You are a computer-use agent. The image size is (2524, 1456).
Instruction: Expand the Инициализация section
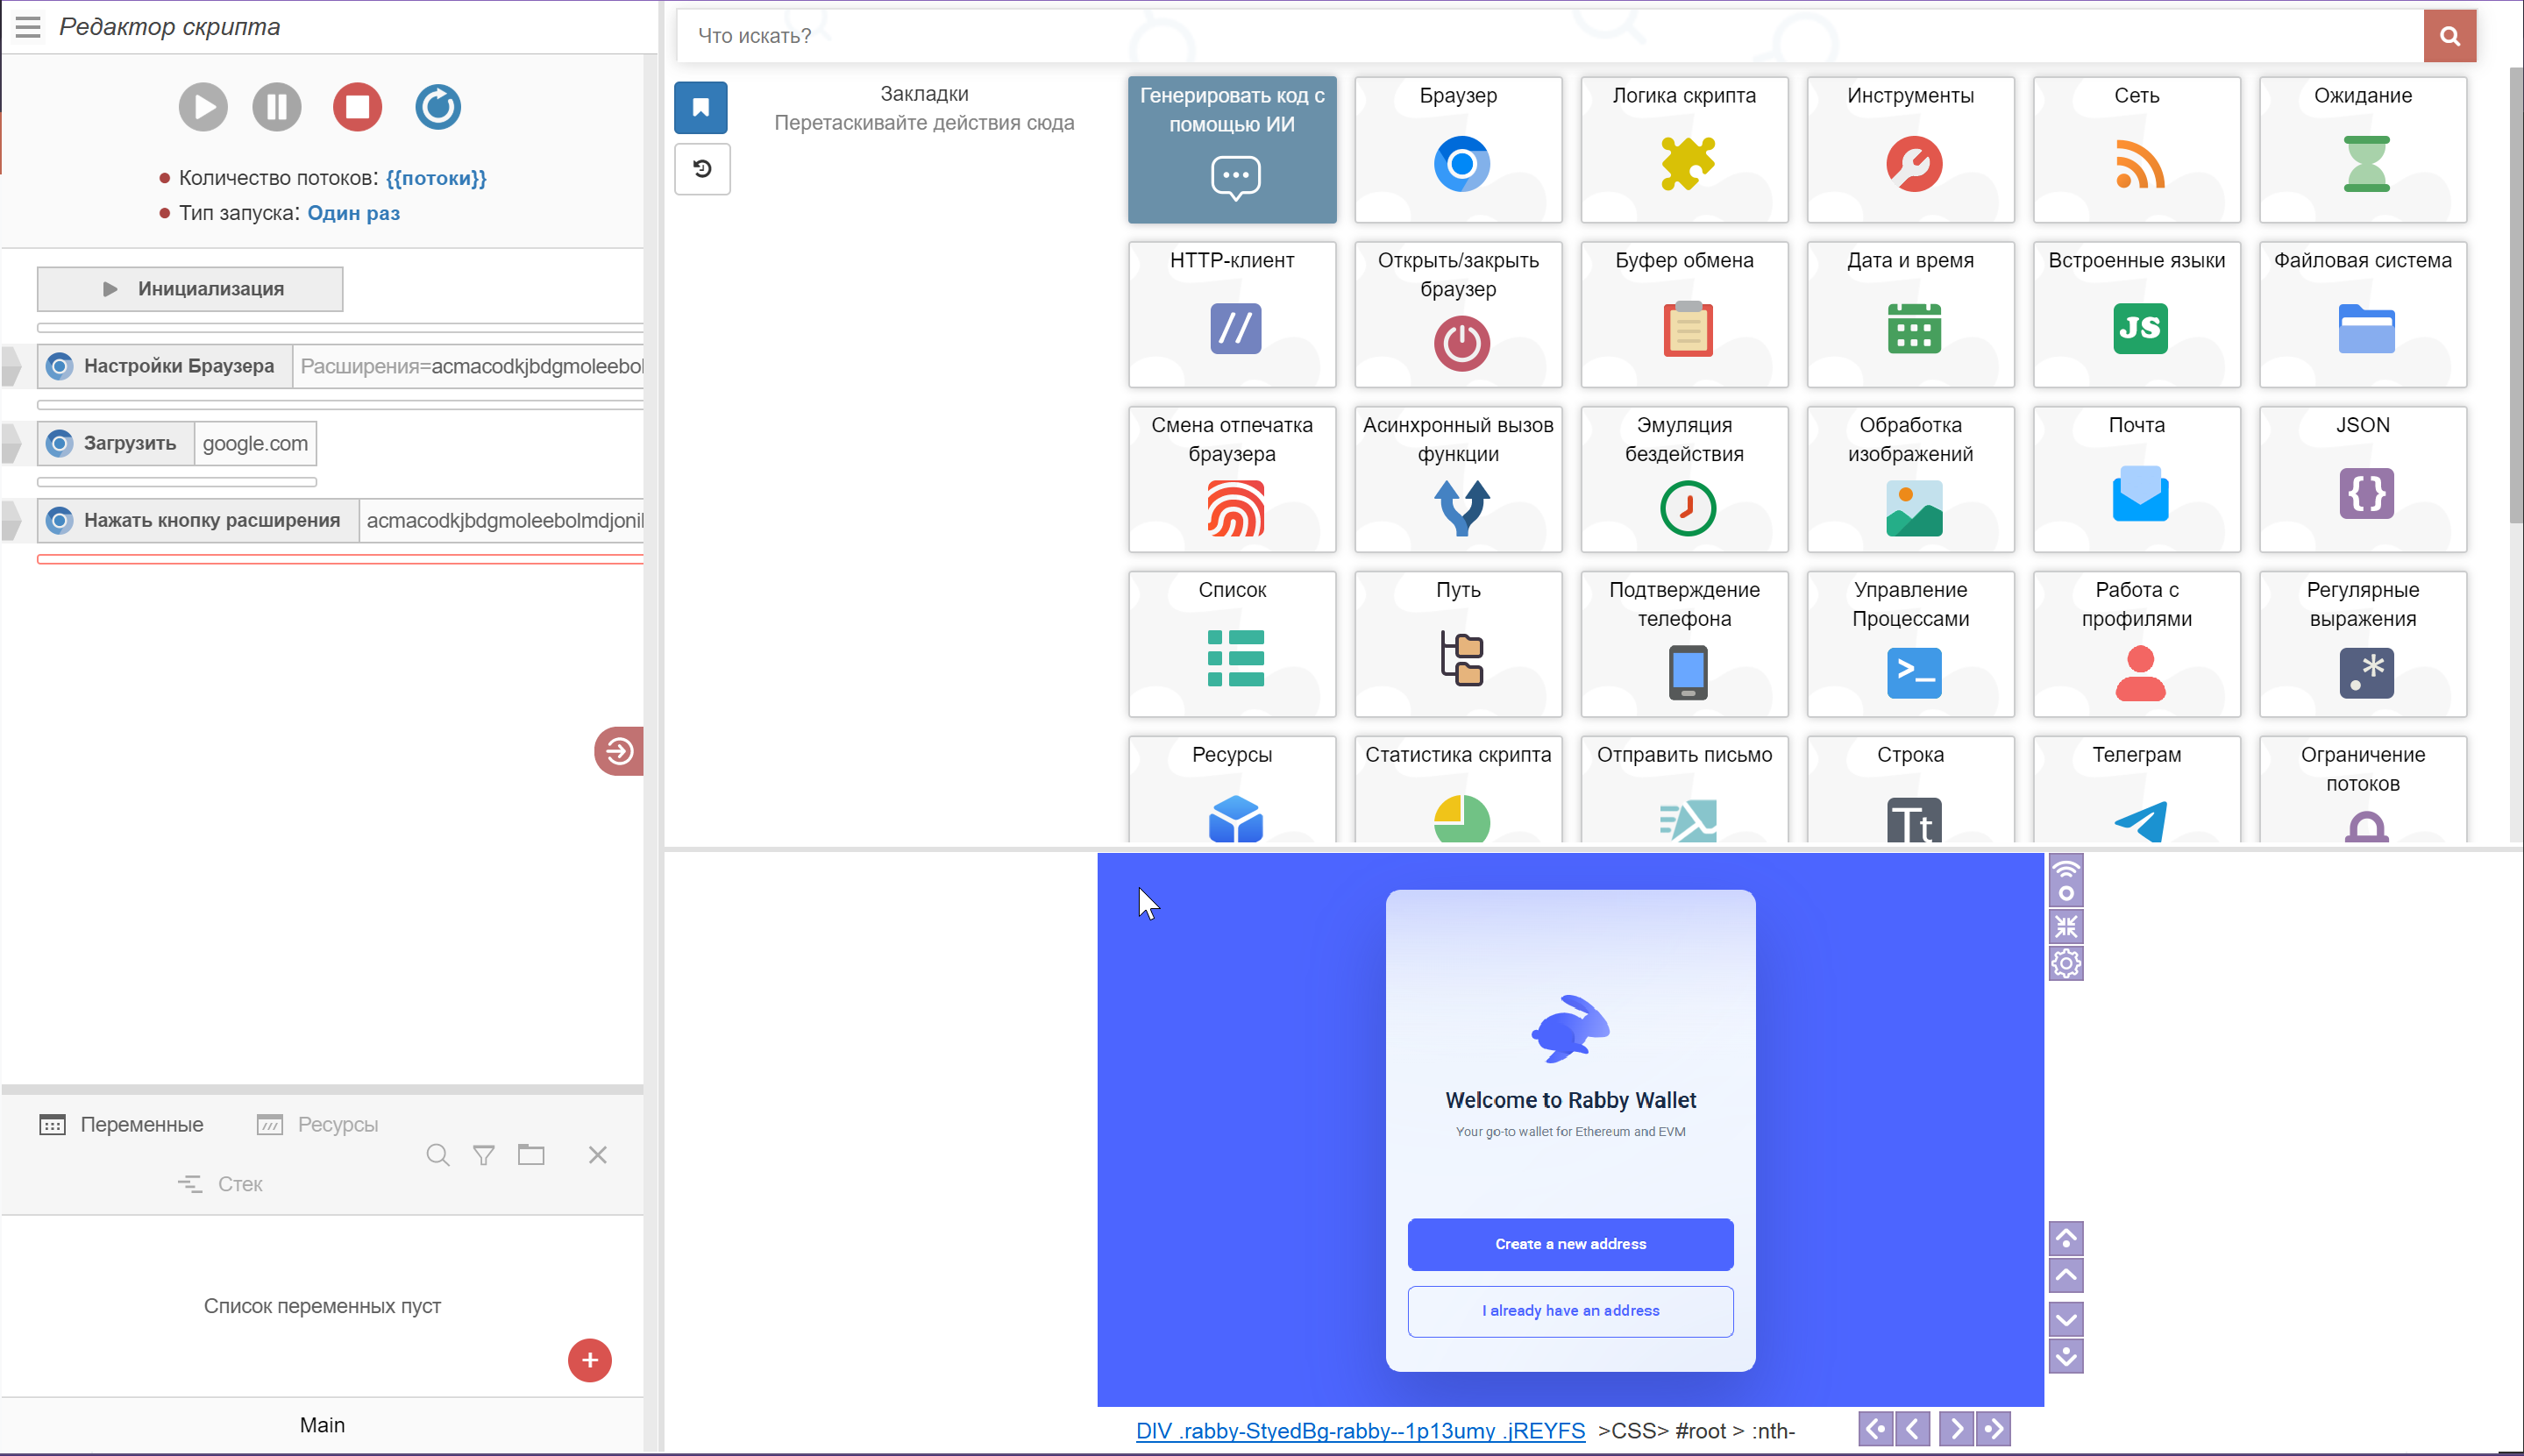(190, 289)
